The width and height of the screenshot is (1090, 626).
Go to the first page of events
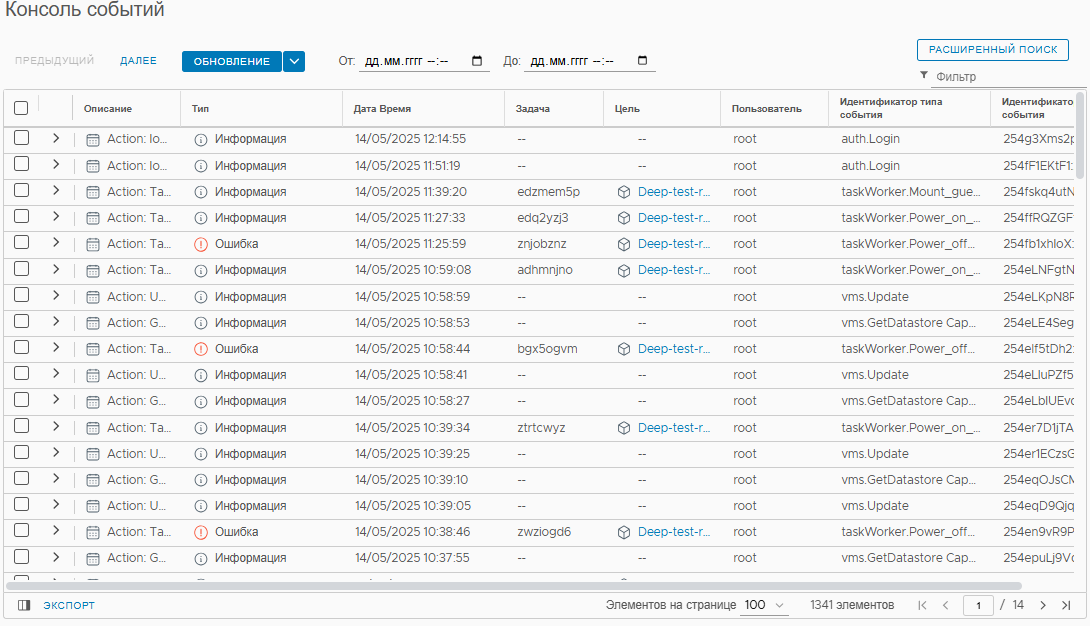[922, 605]
